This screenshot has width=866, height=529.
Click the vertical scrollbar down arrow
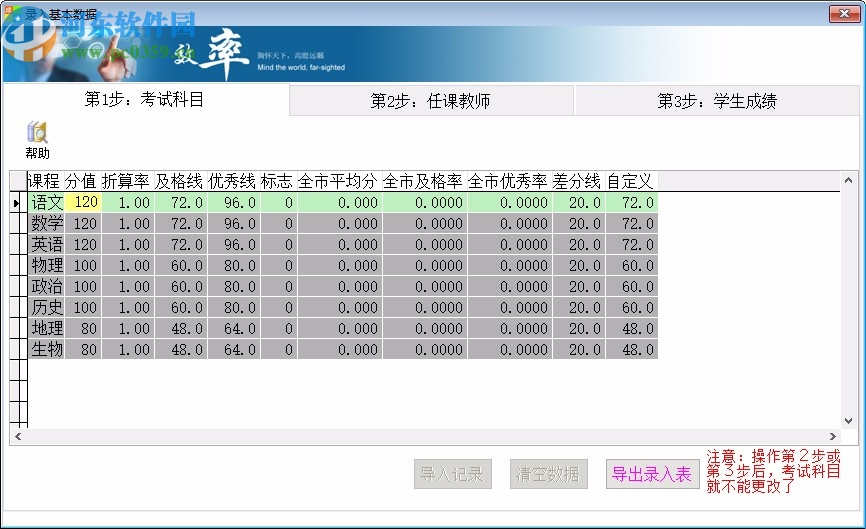click(x=848, y=421)
